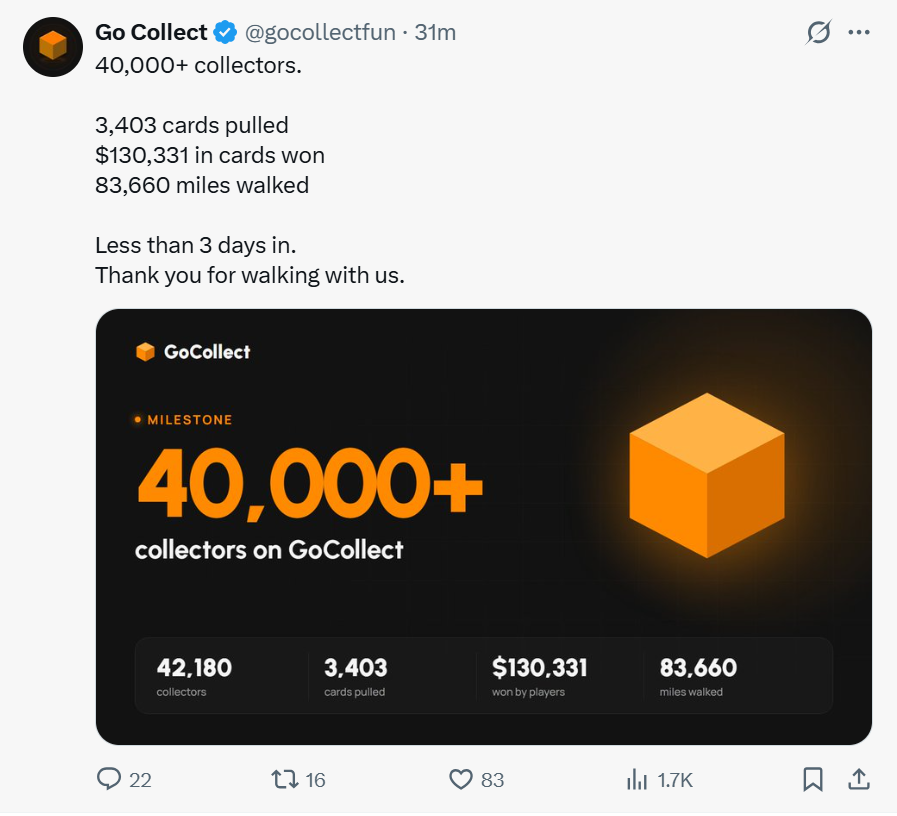
Task: Repost this tweet using the retweet icon
Action: tap(284, 779)
